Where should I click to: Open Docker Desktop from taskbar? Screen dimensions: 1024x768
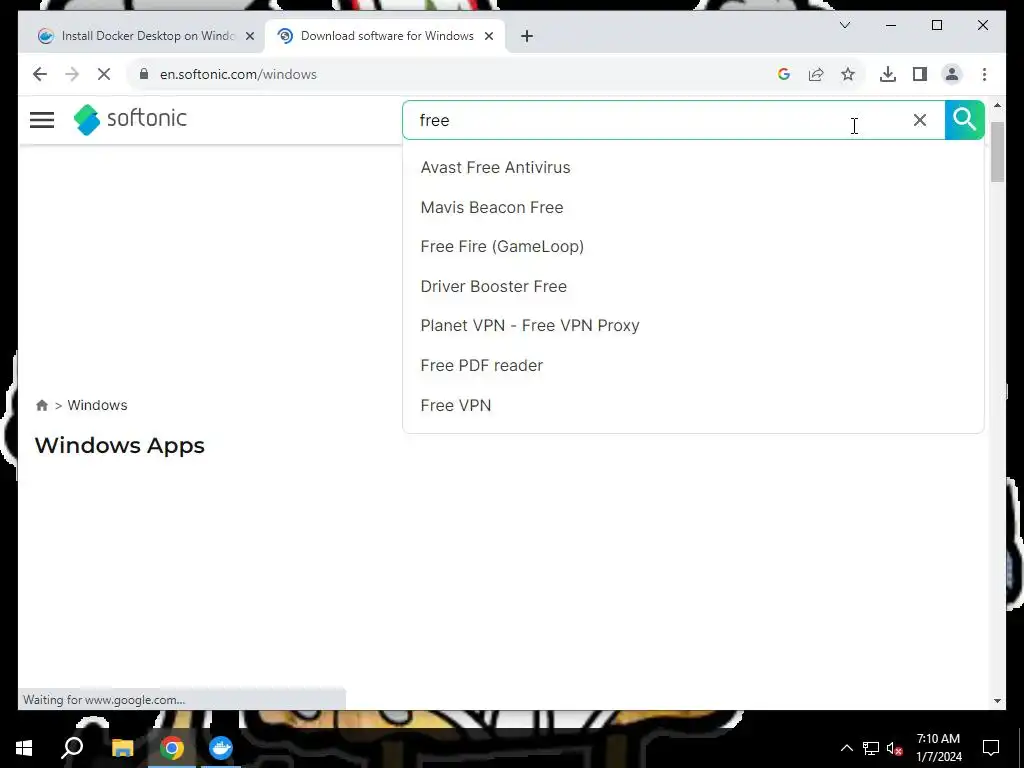pyautogui.click(x=221, y=748)
